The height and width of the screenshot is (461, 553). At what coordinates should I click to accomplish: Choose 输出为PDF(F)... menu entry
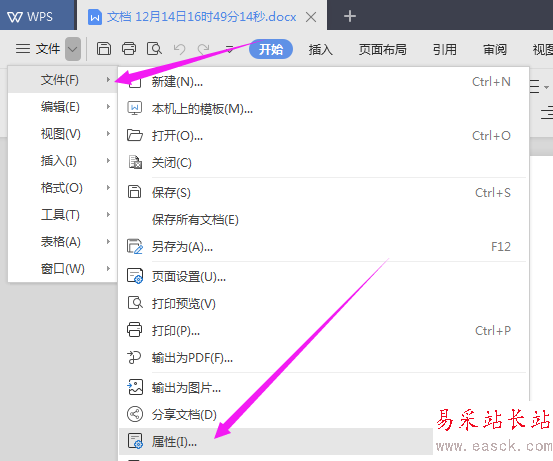[x=324, y=358]
